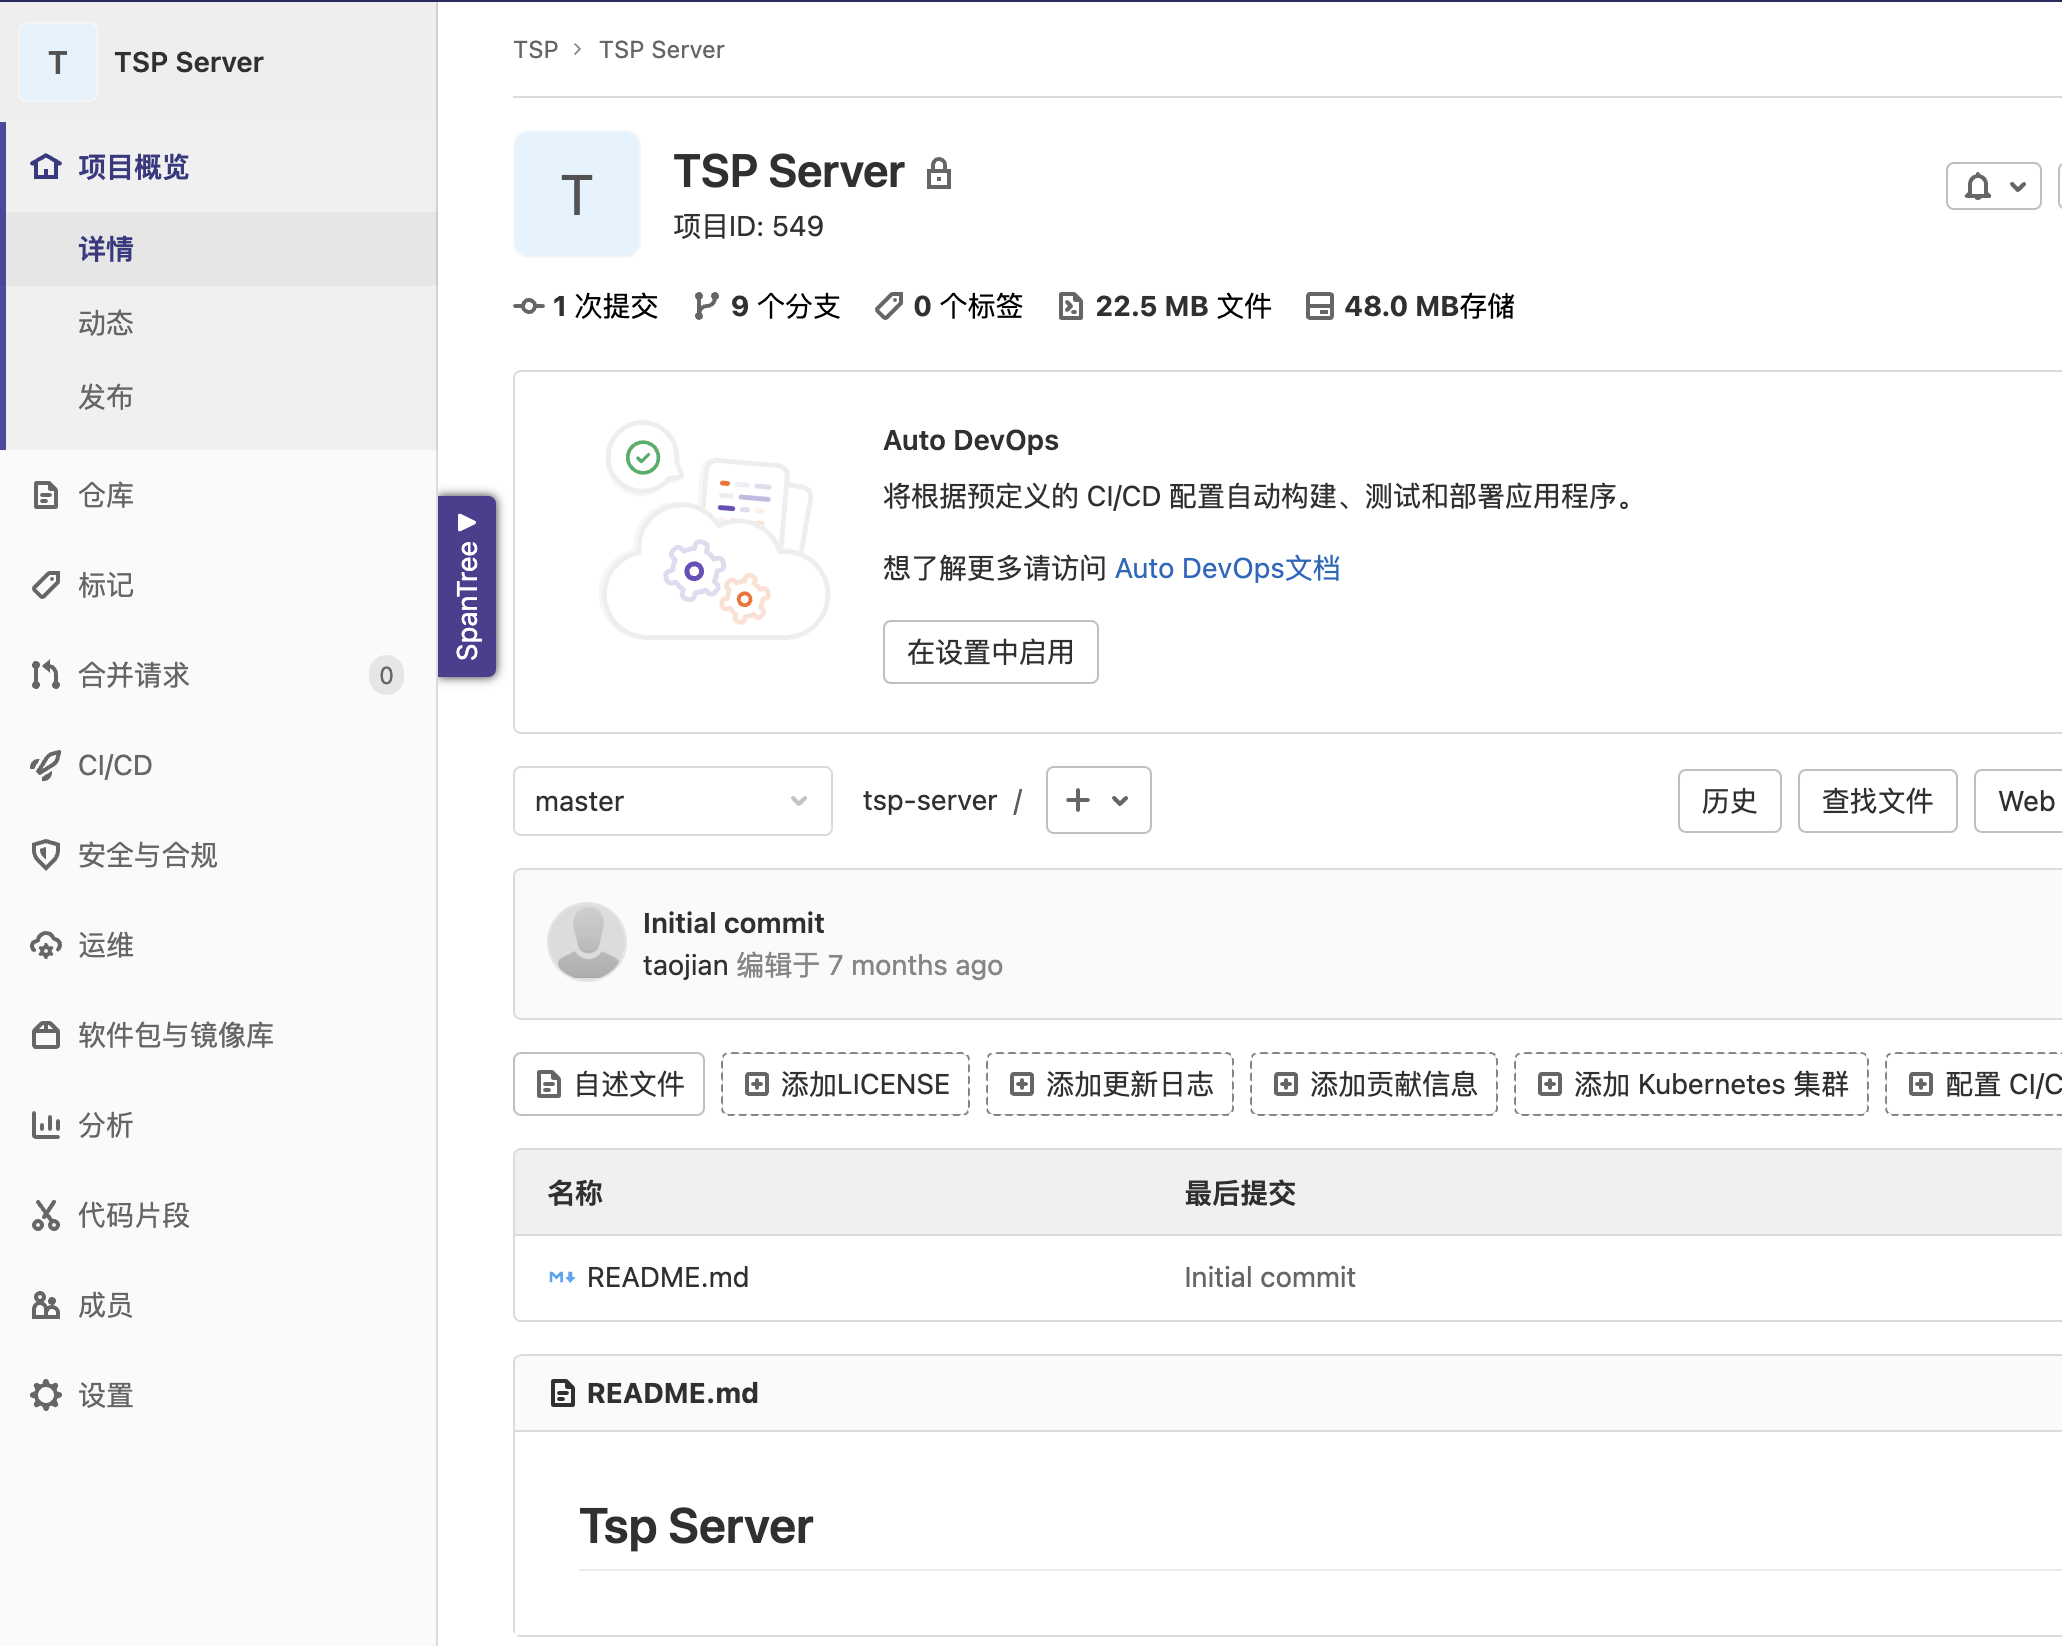Expand the notification level chevron dropdown

click(2019, 186)
